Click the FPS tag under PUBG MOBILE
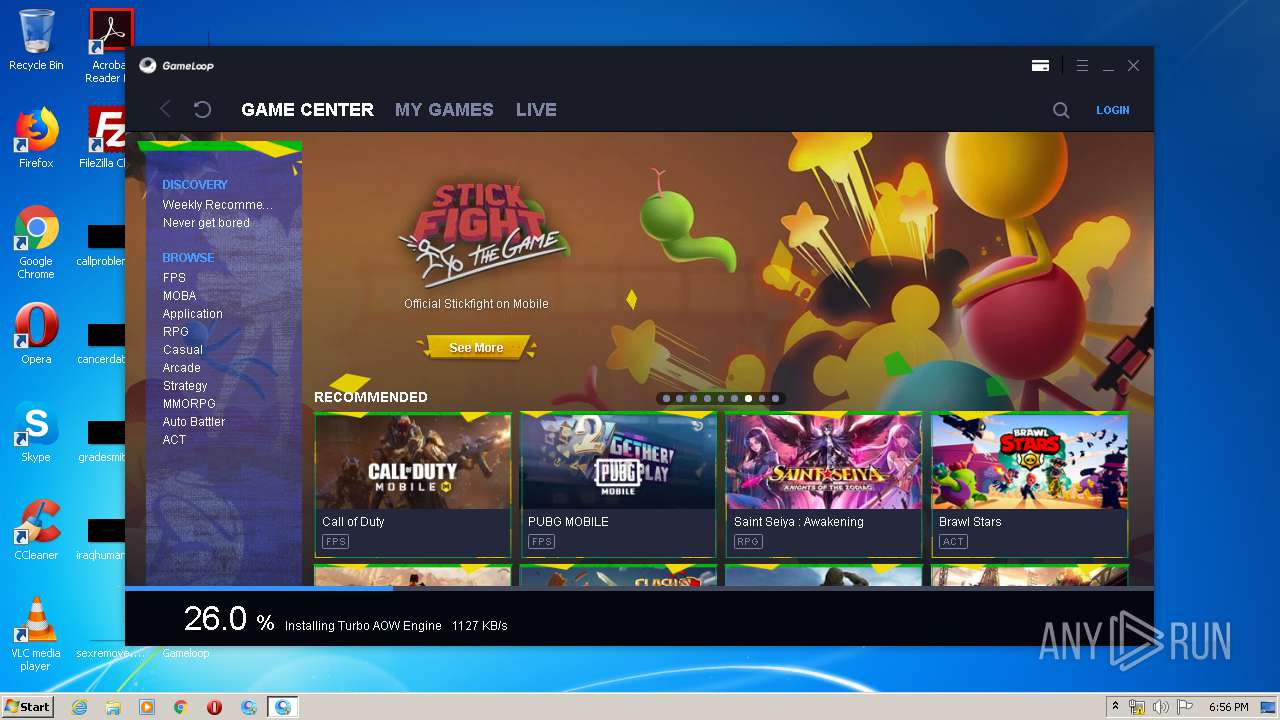Image resolution: width=1280 pixels, height=720 pixels. [541, 542]
